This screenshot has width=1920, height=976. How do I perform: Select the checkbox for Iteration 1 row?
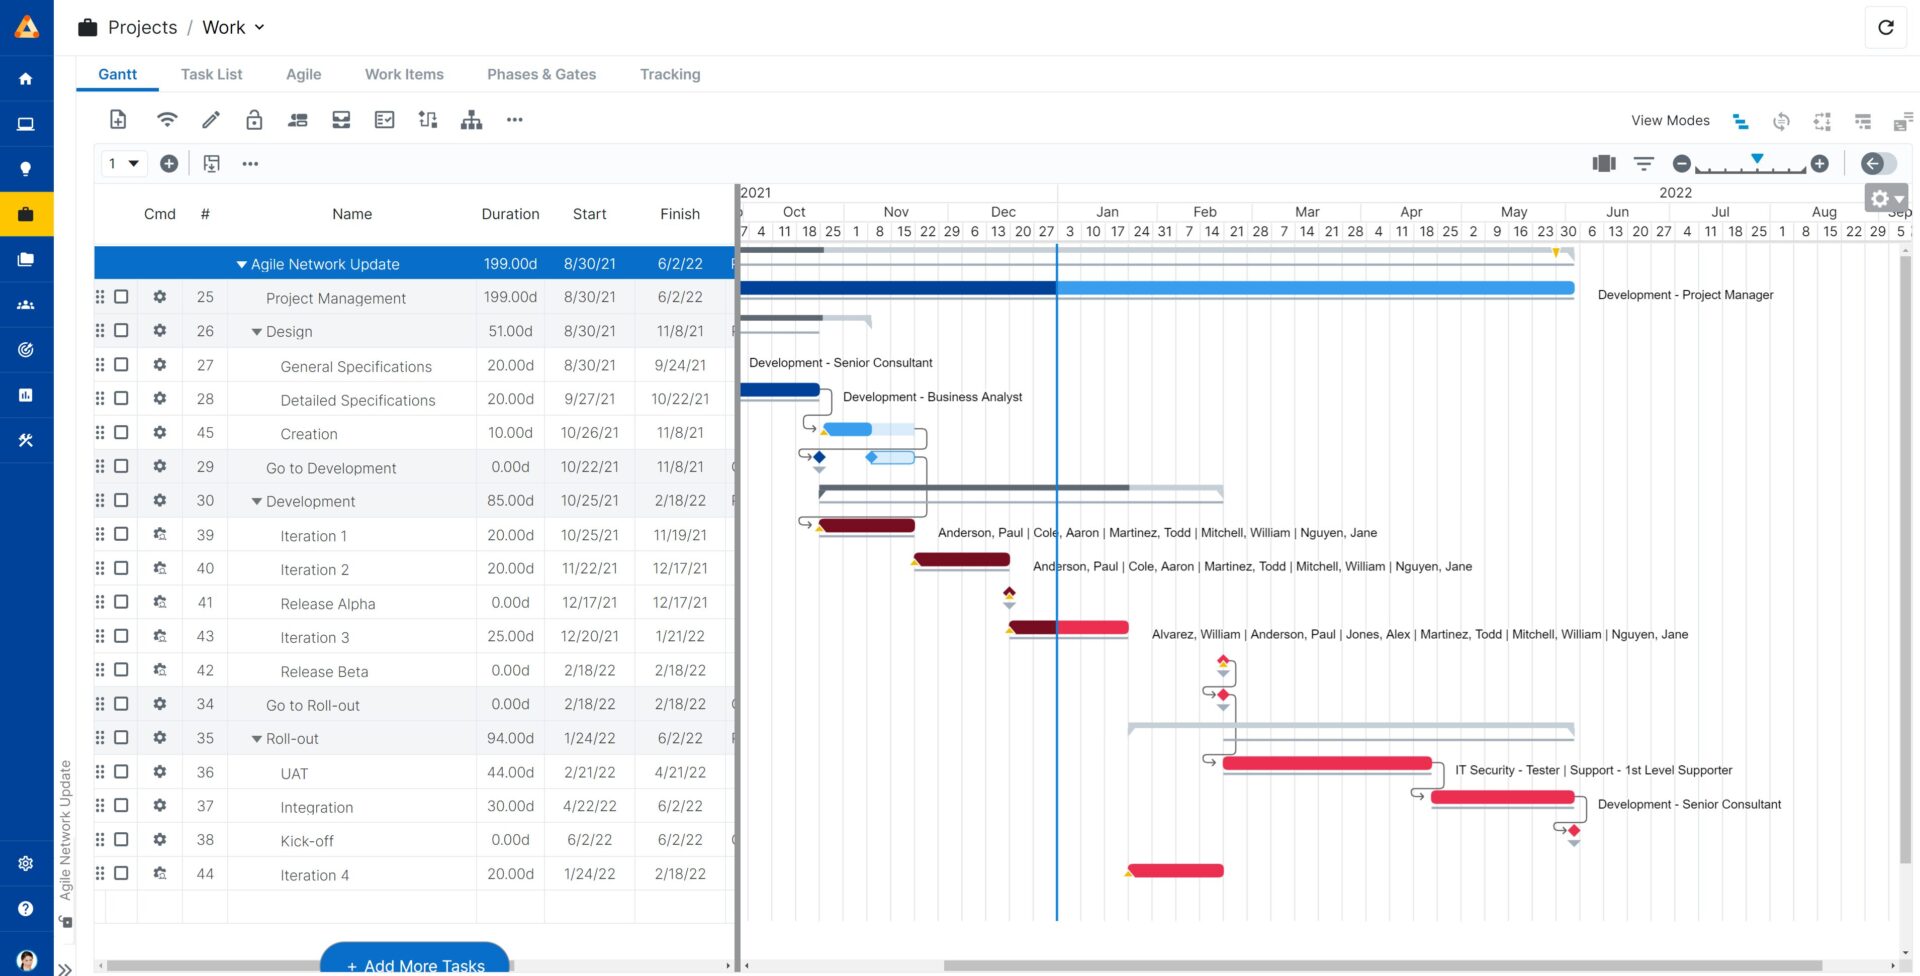[x=121, y=534]
